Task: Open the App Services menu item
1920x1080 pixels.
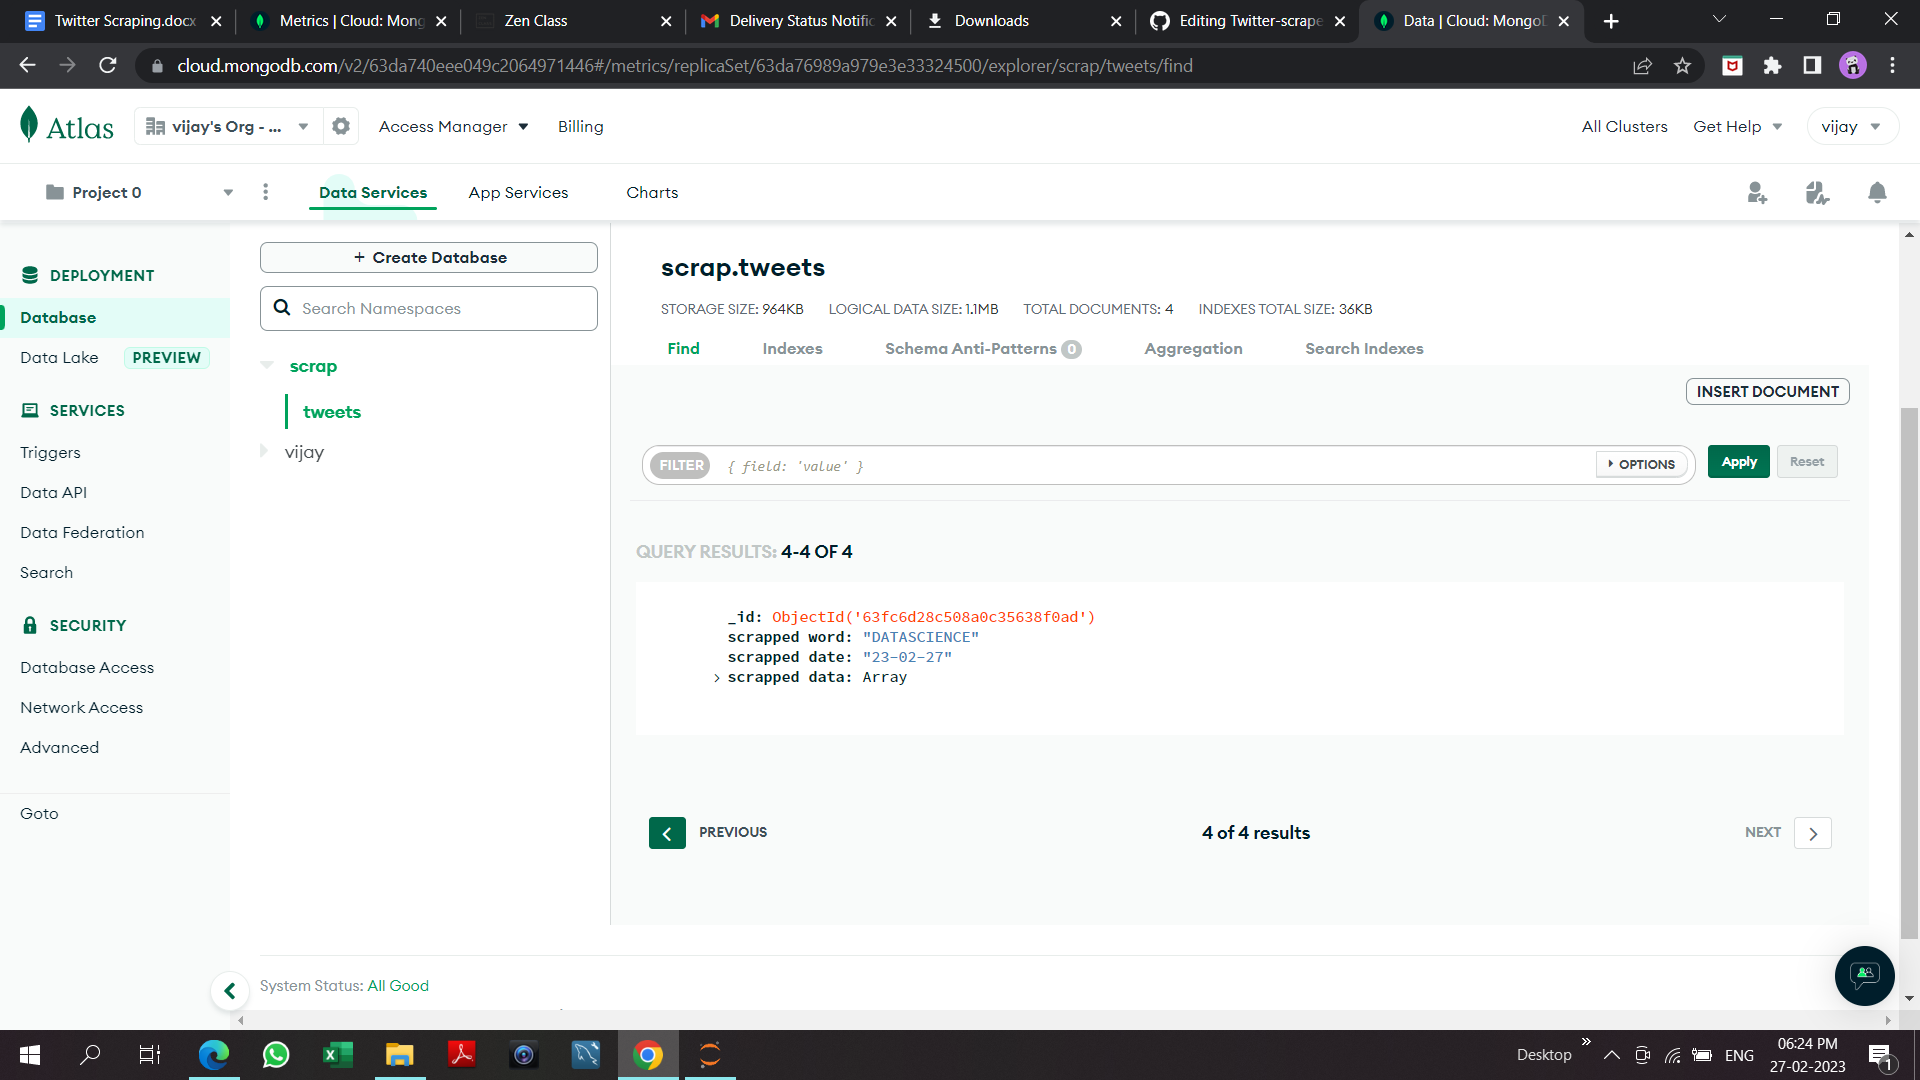Action: tap(518, 192)
